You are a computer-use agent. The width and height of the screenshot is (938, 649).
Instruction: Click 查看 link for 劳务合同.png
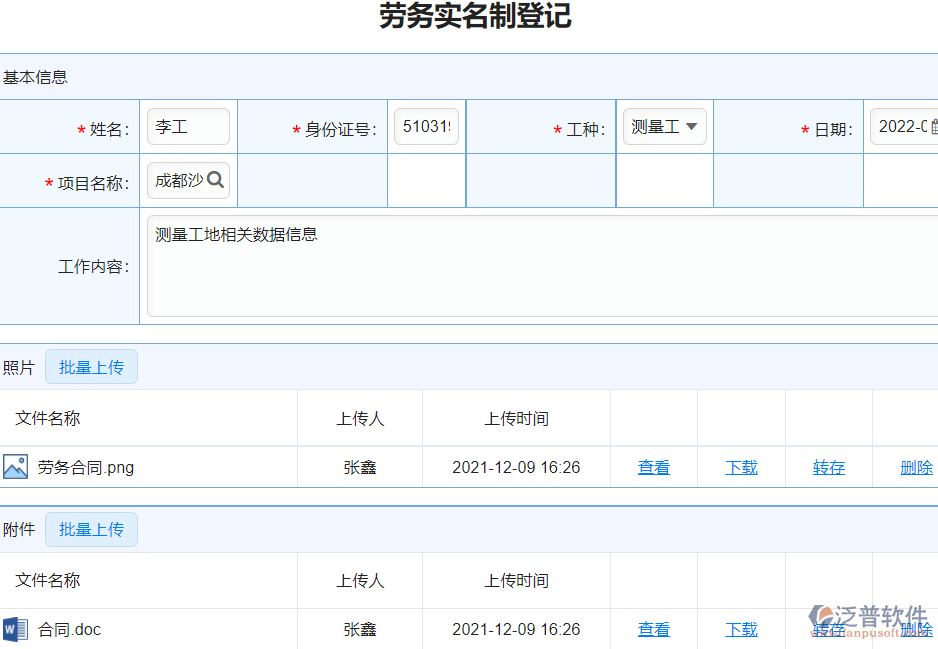point(653,467)
